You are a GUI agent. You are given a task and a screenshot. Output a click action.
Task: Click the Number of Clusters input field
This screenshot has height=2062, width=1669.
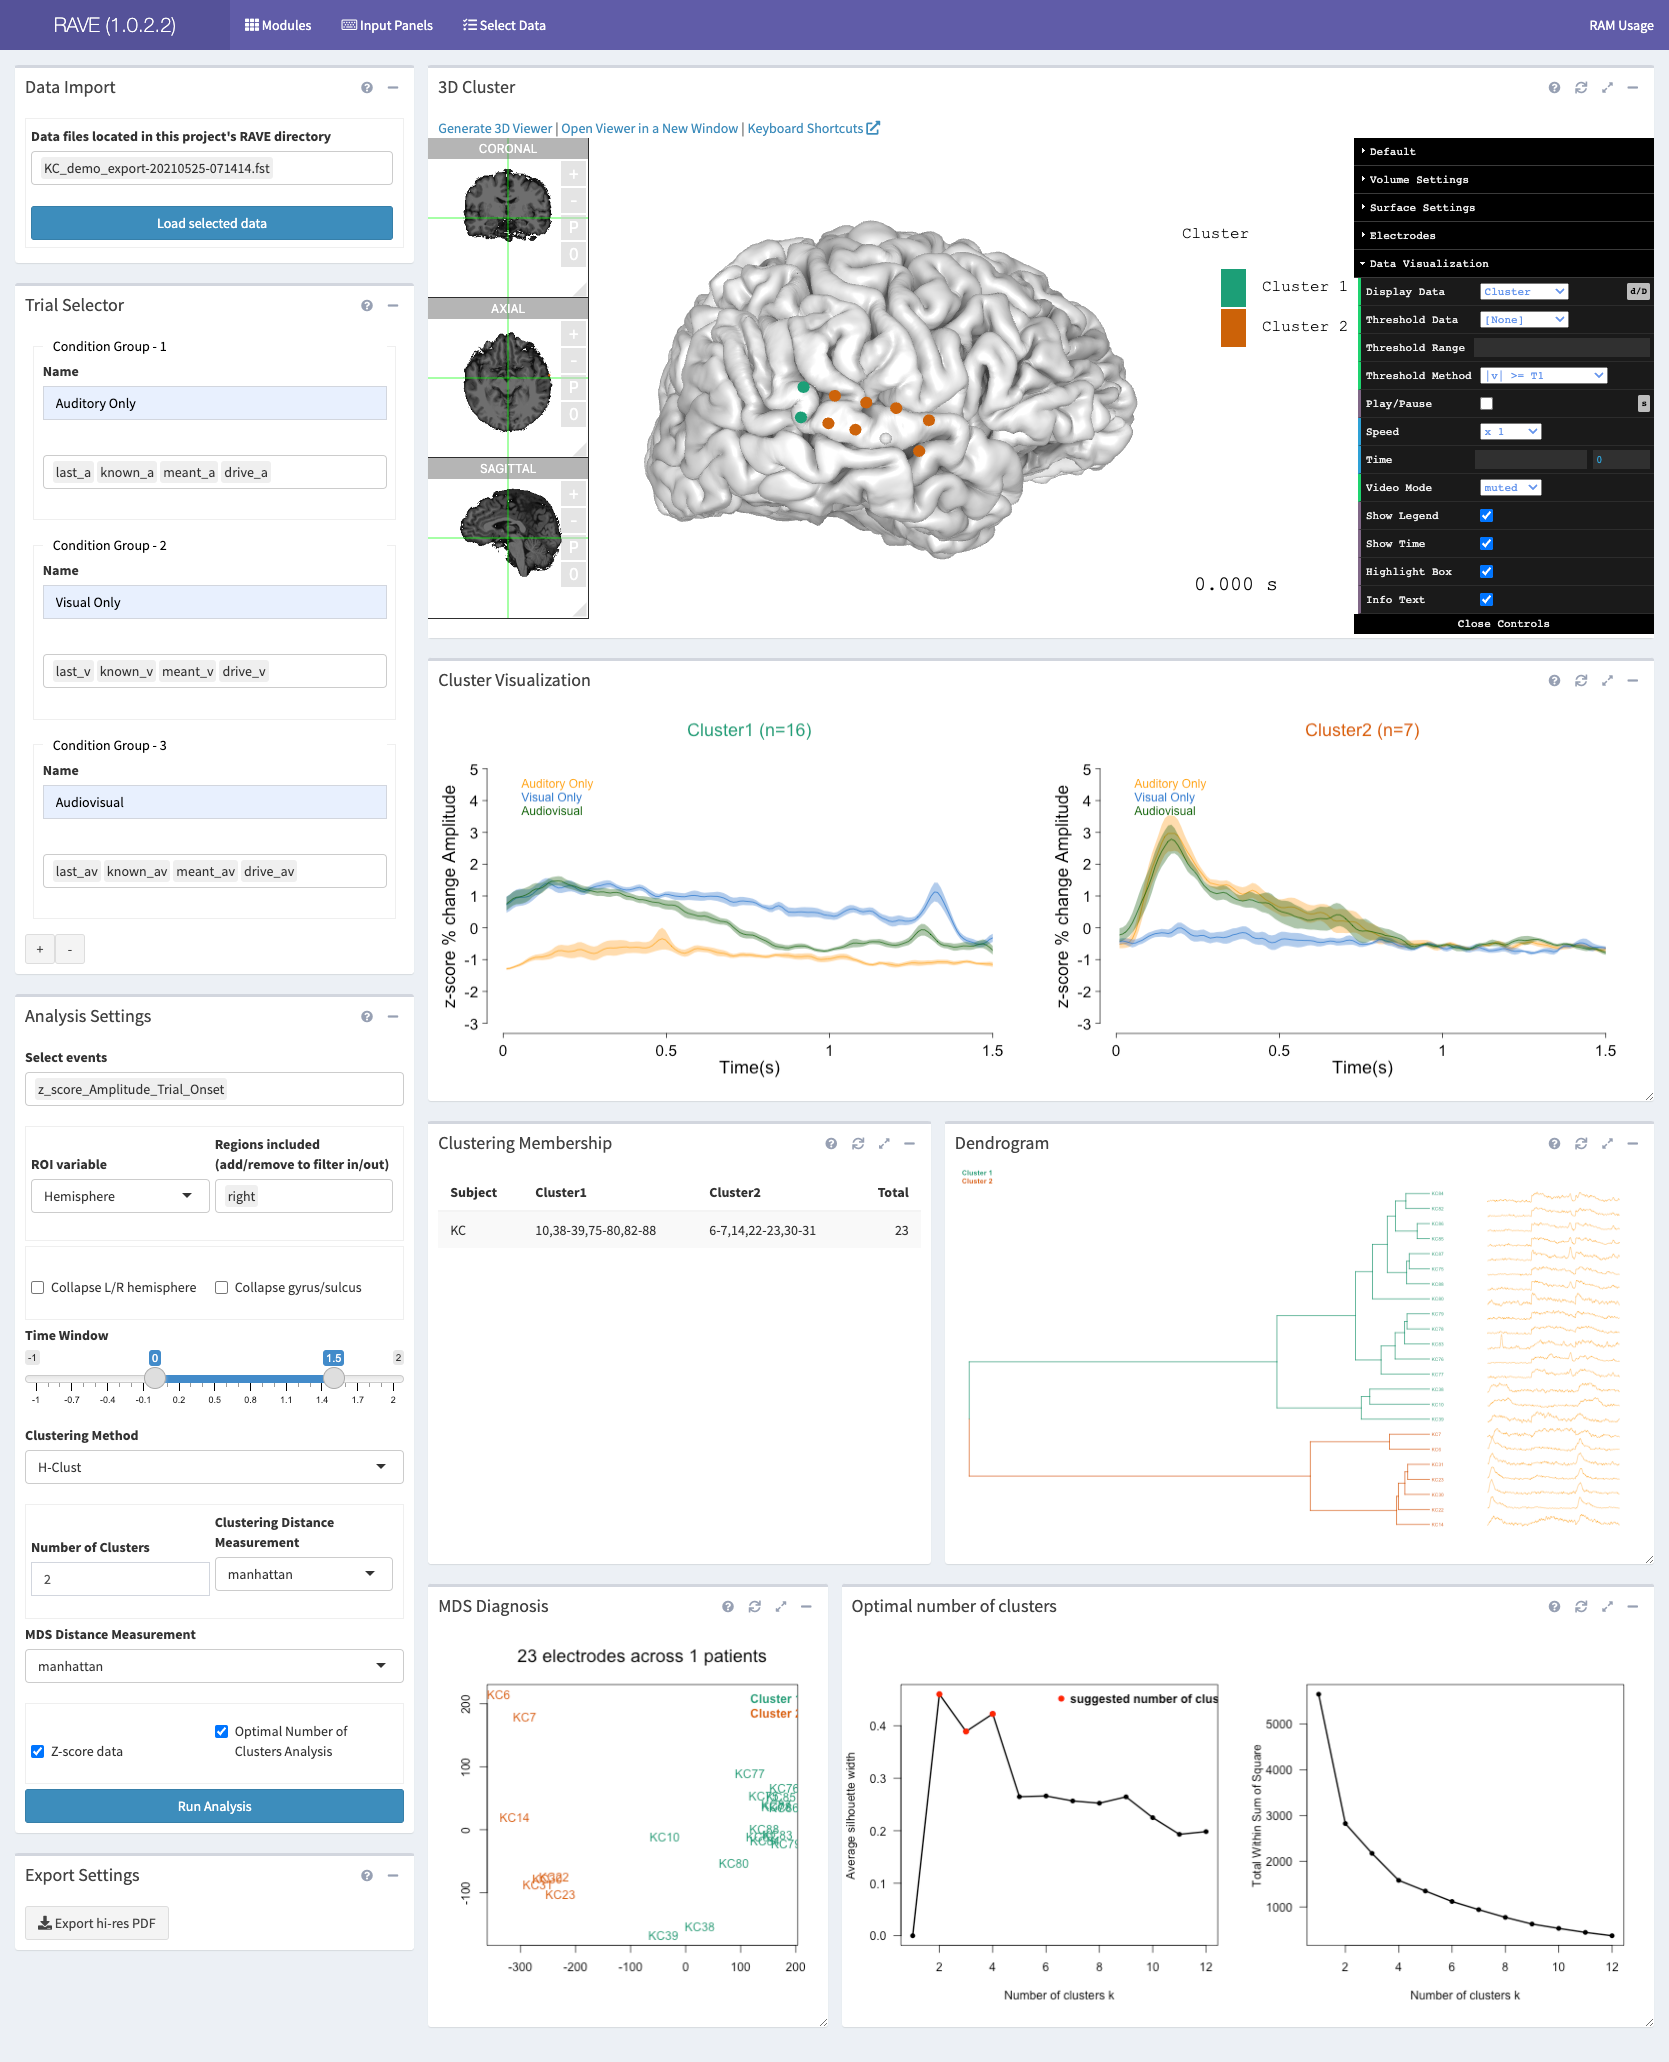(x=119, y=1579)
